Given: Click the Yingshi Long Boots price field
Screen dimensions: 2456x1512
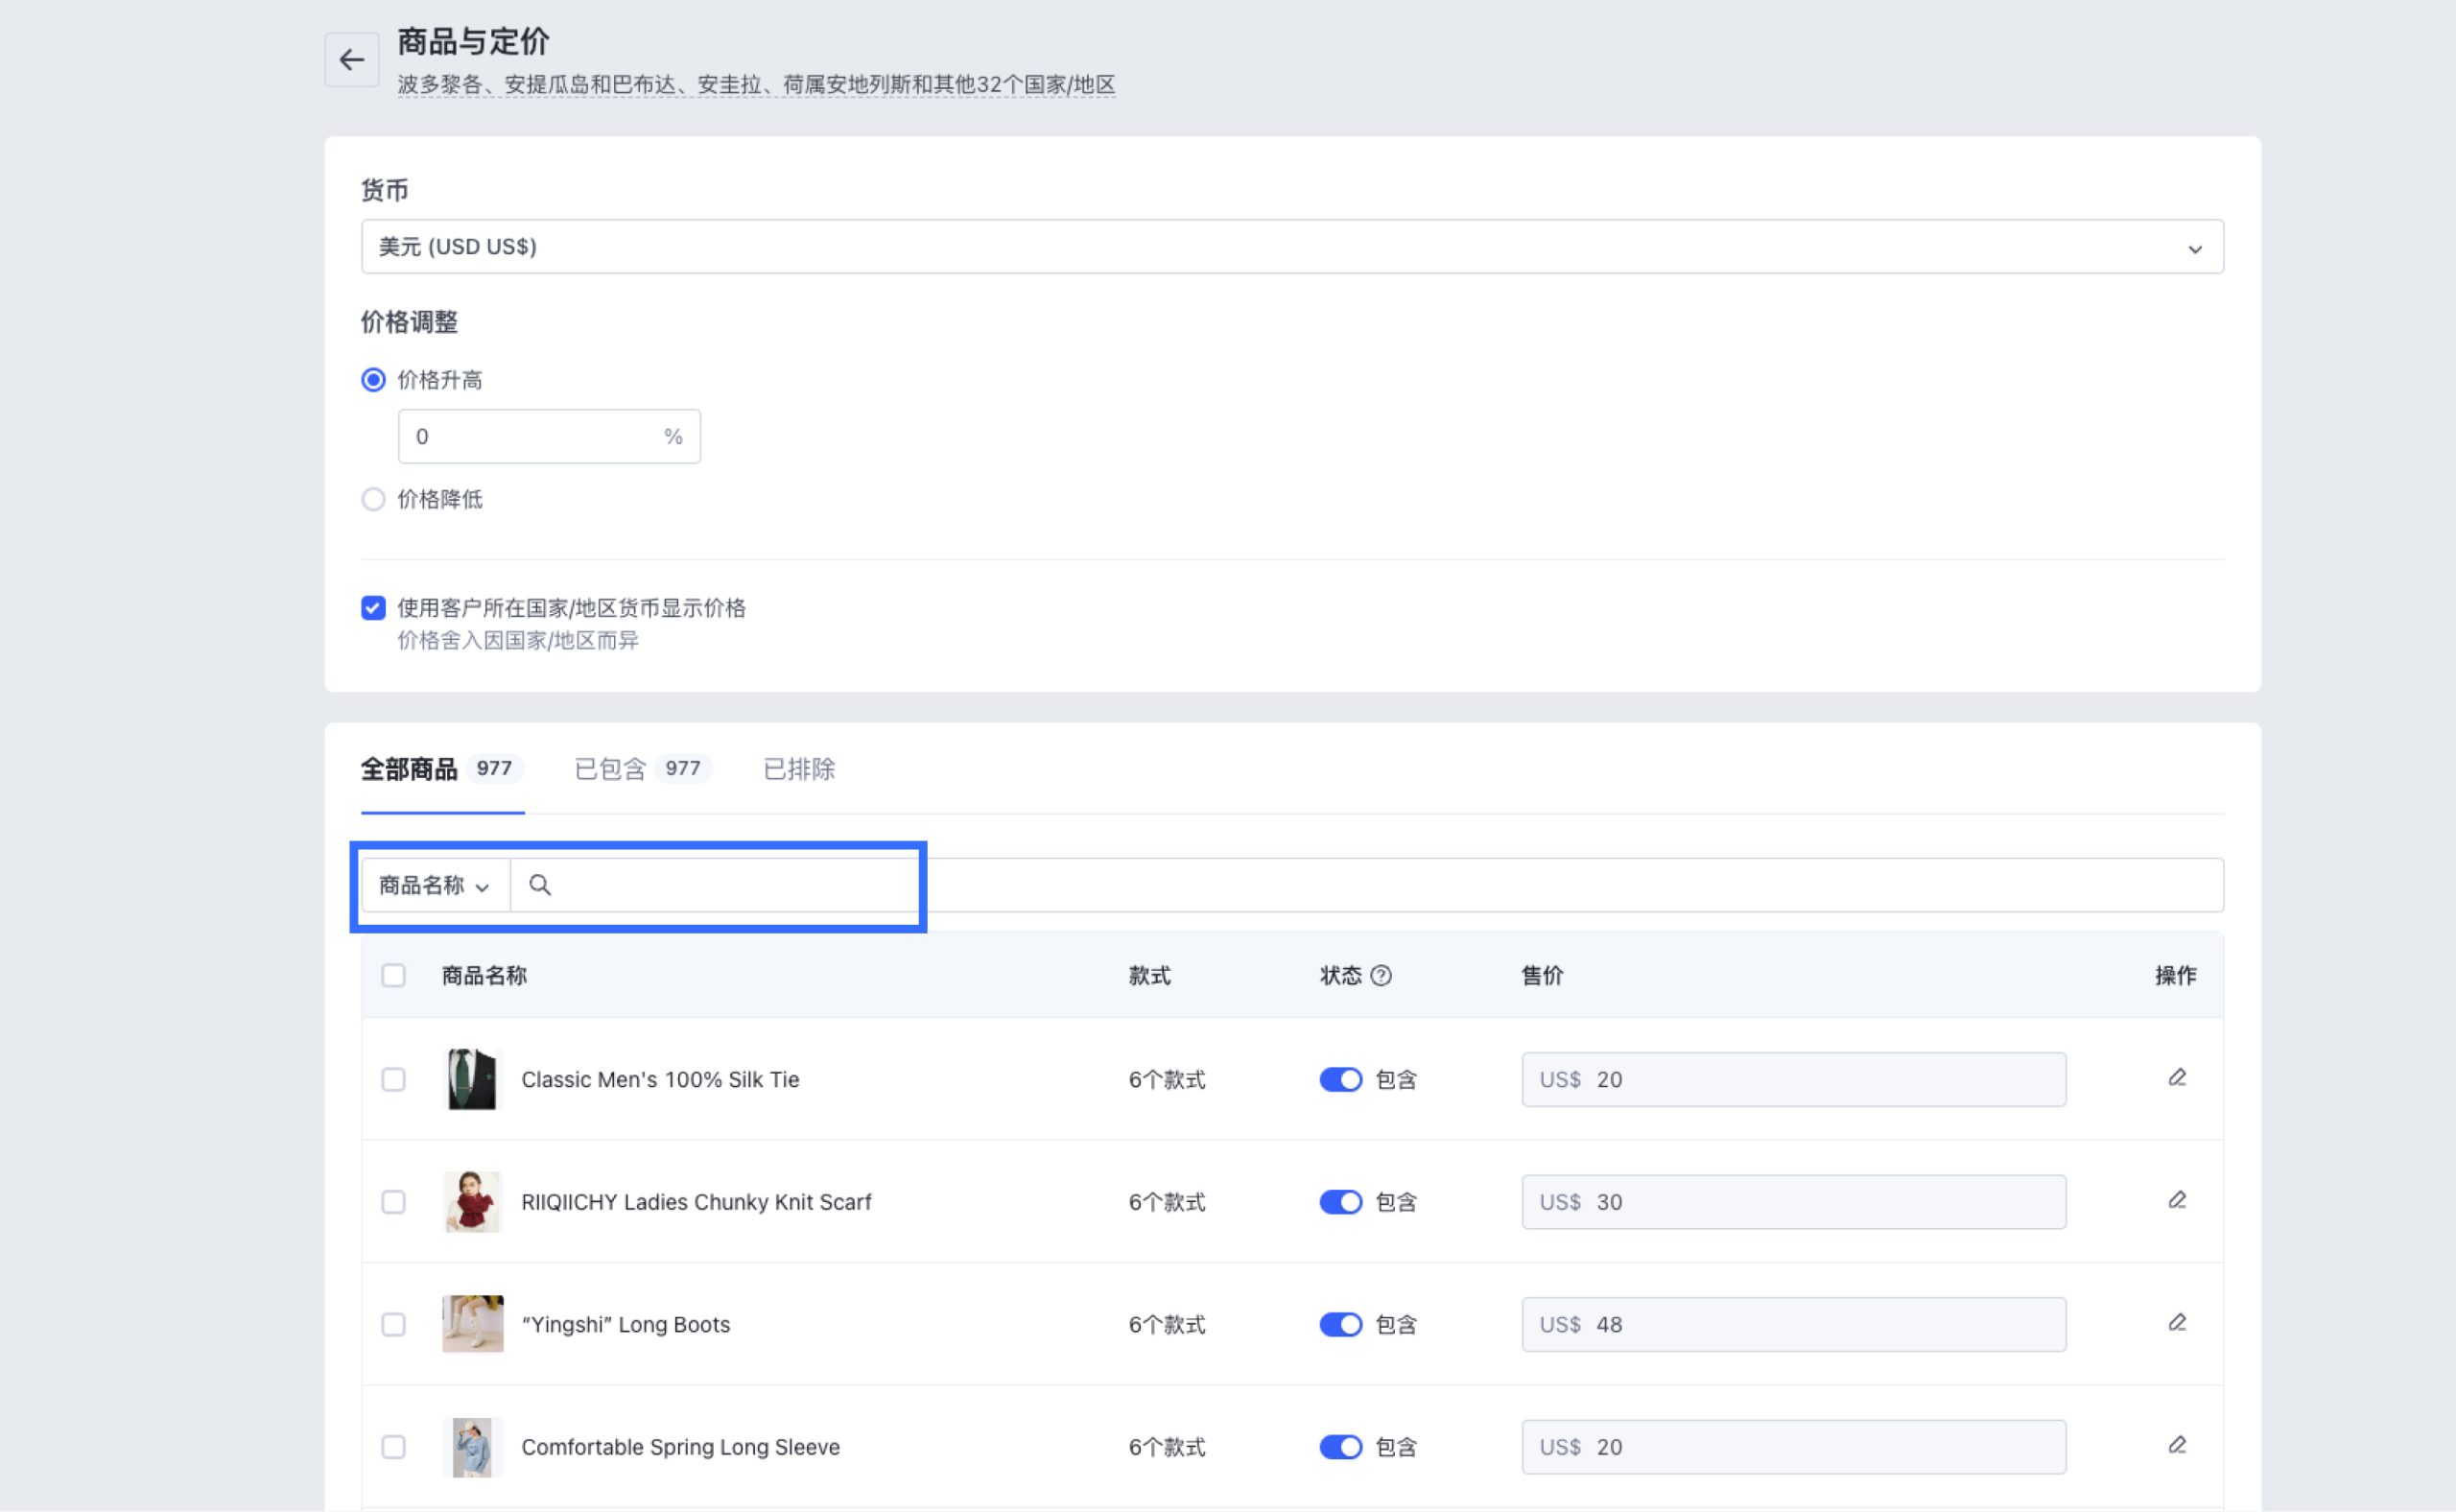Looking at the screenshot, I should pos(1792,1324).
